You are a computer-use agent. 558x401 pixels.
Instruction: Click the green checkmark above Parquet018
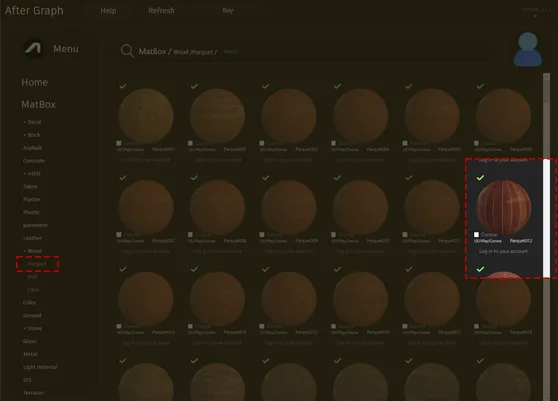click(x=480, y=269)
